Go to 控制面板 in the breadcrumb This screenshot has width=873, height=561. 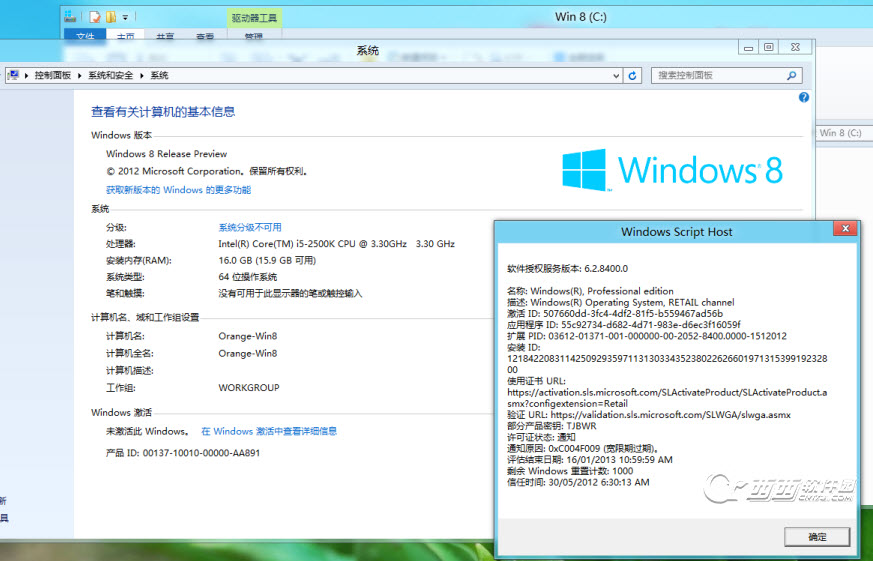click(53, 75)
